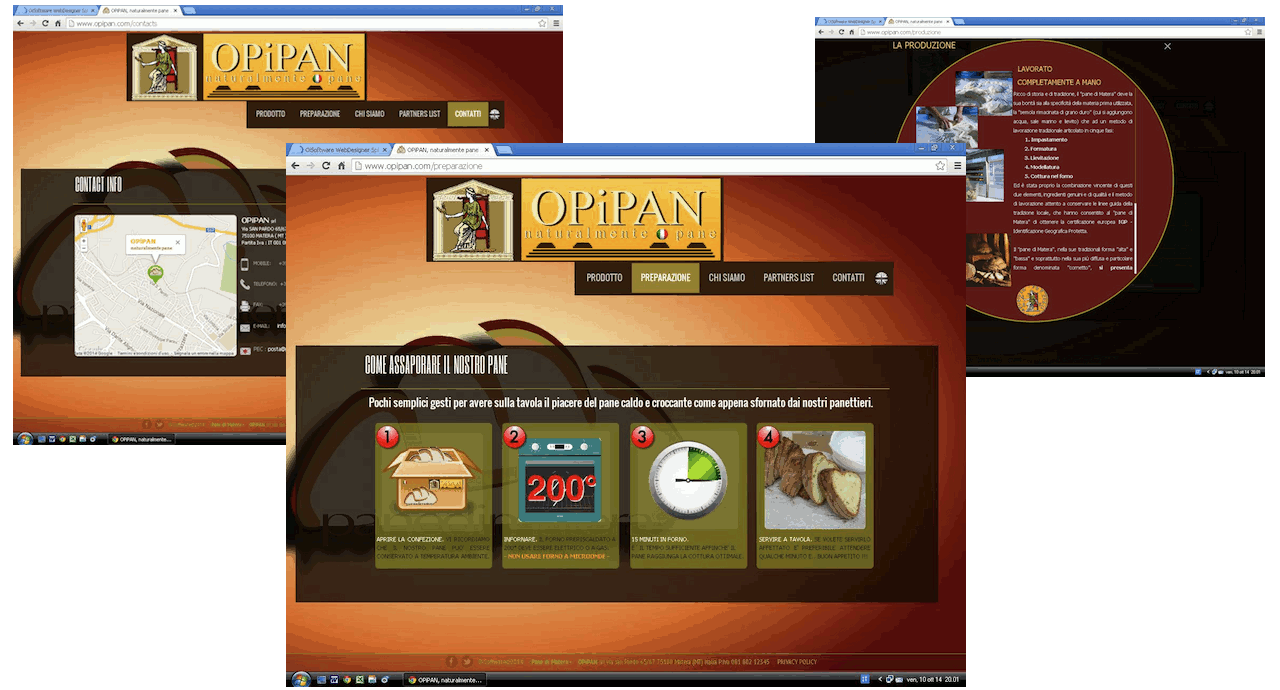Switch language with the flag icon in the contacts window

pyautogui.click(x=496, y=114)
